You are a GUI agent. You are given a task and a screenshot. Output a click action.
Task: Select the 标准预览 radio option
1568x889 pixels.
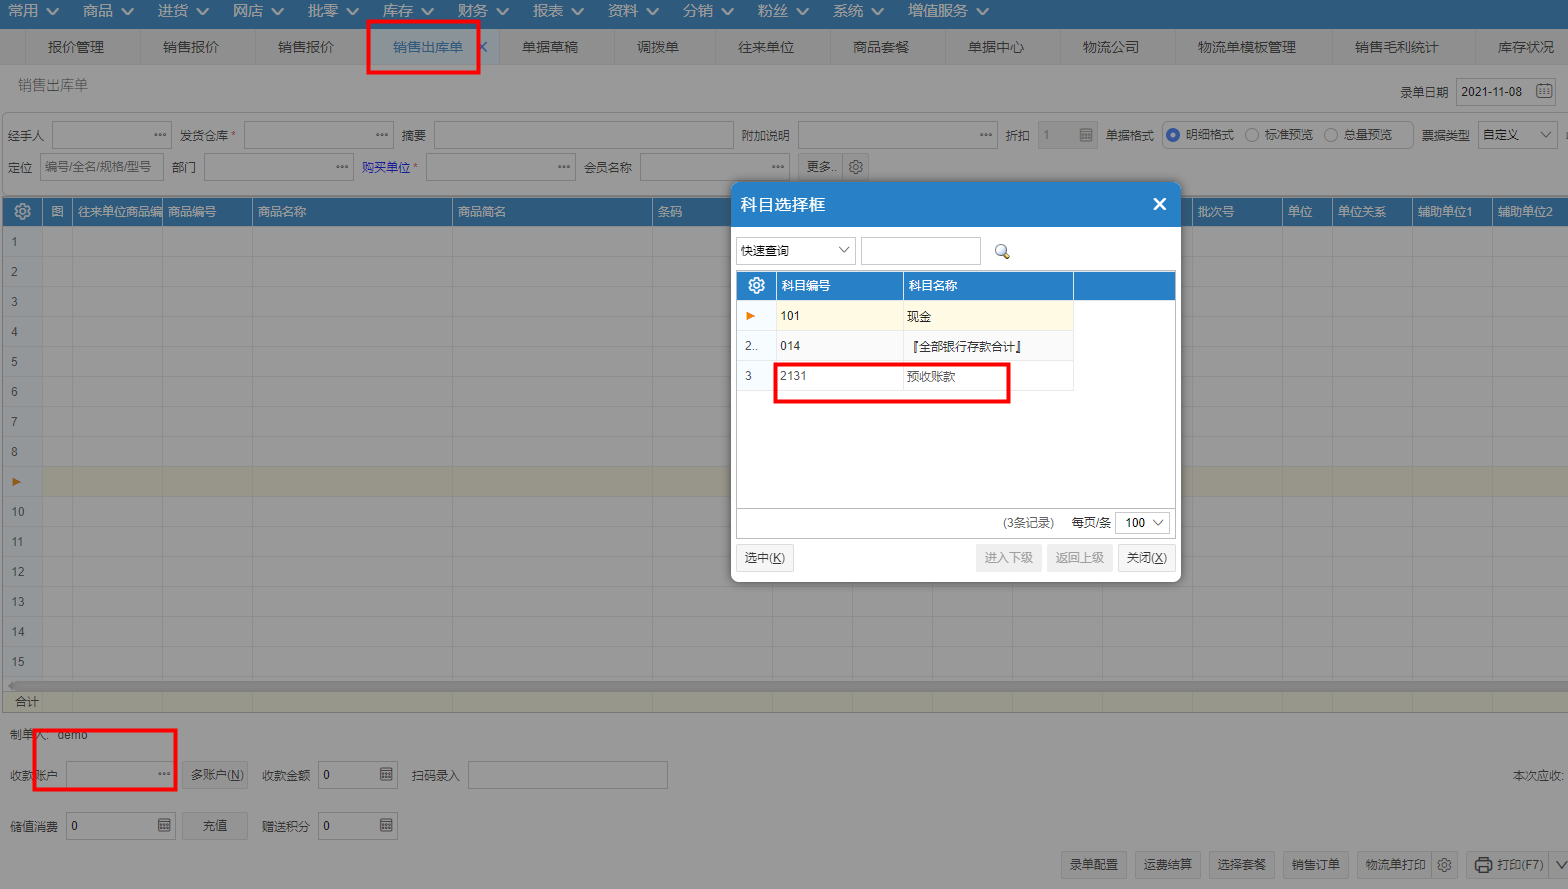1252,135
